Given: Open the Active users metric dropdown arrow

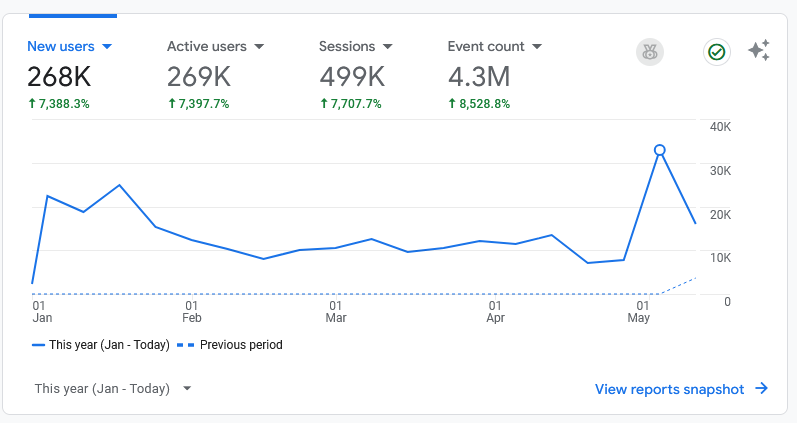Looking at the screenshot, I should coord(259,47).
